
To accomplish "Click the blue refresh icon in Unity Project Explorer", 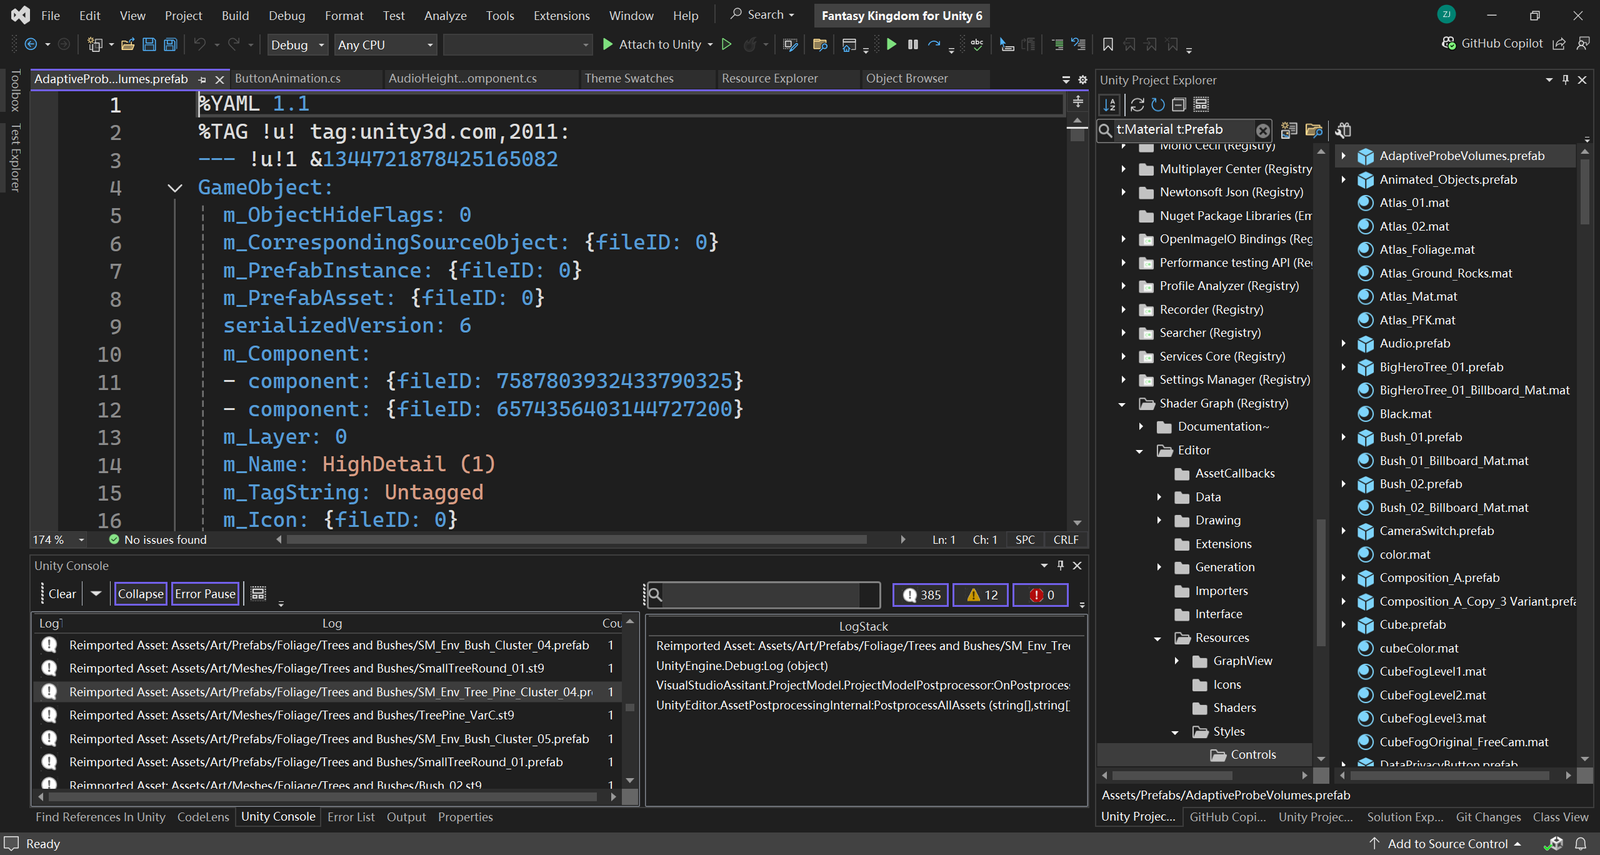I will click(1158, 105).
